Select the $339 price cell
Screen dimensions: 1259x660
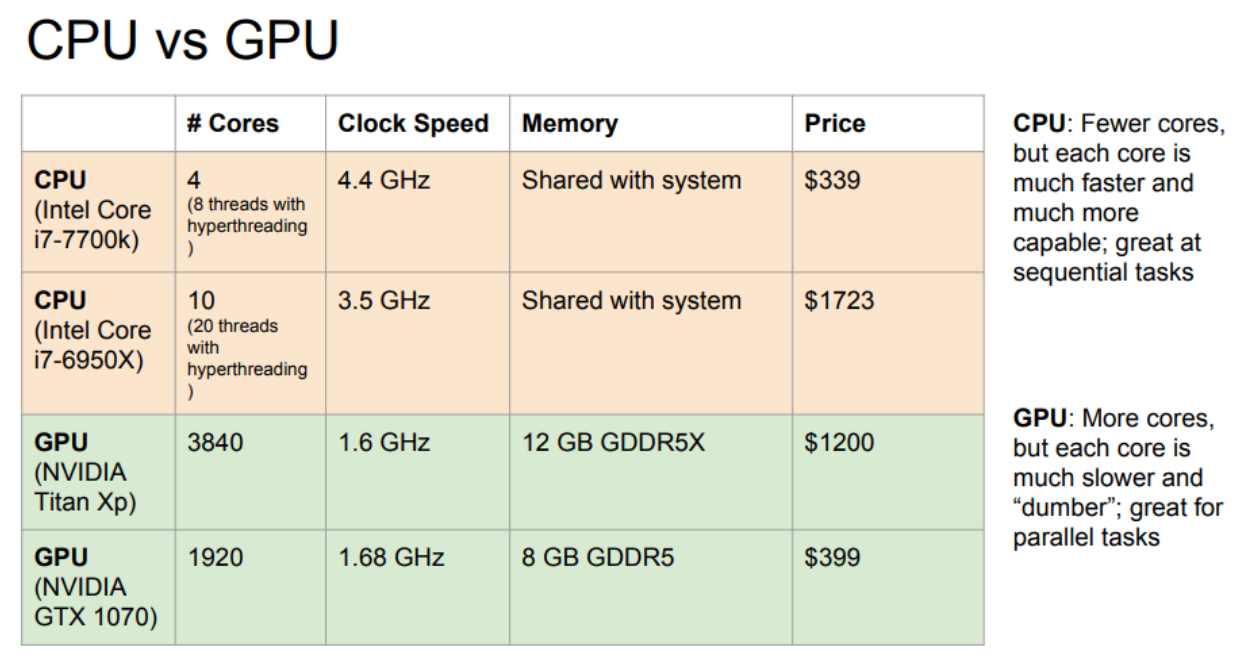(x=888, y=212)
